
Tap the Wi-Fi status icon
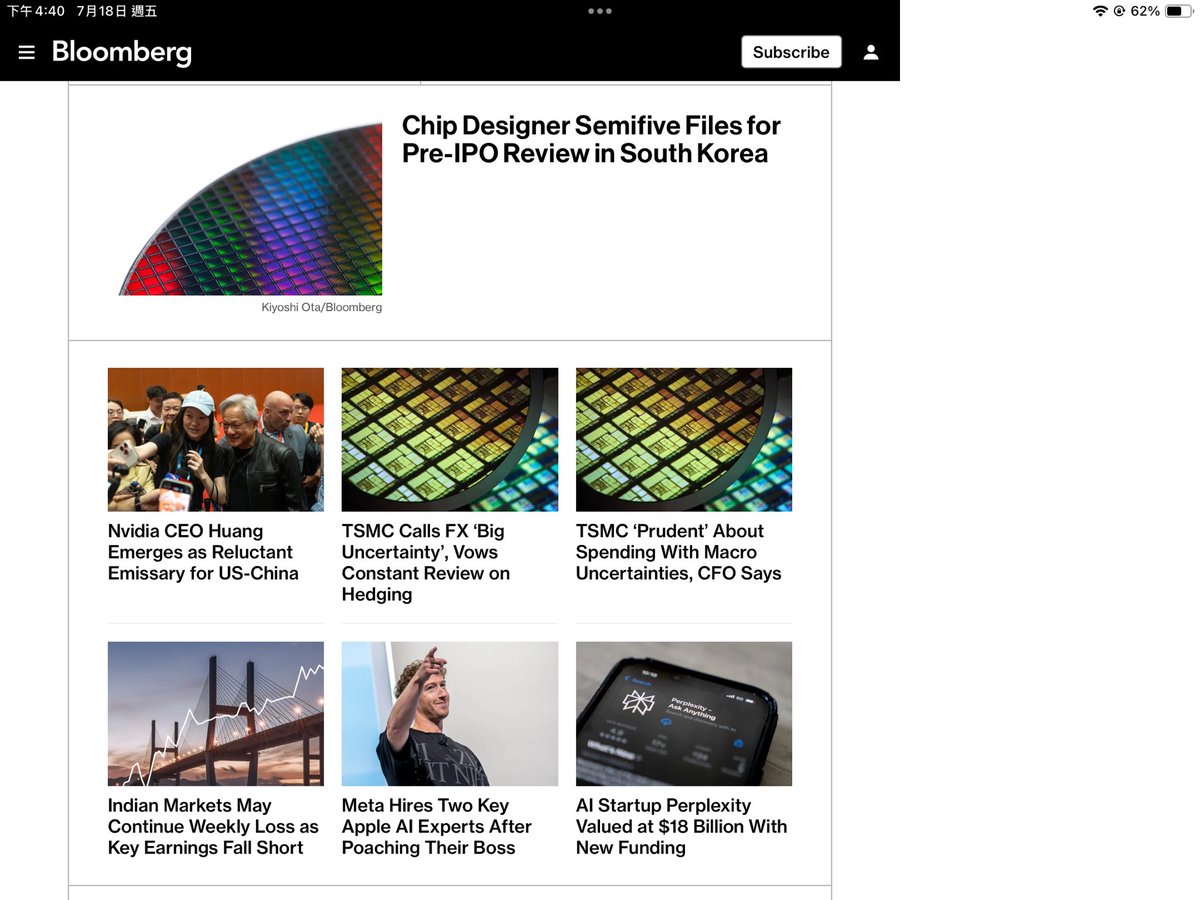tap(1100, 11)
